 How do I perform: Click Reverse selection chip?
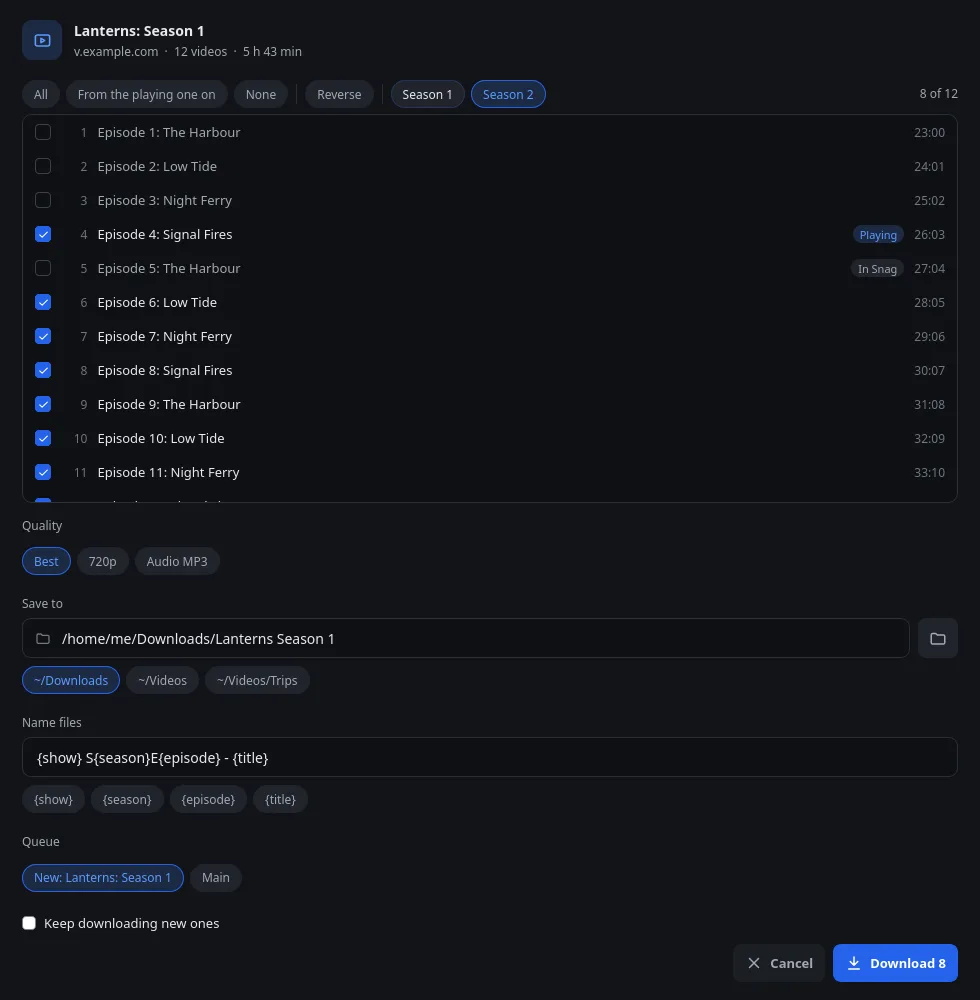(x=339, y=94)
